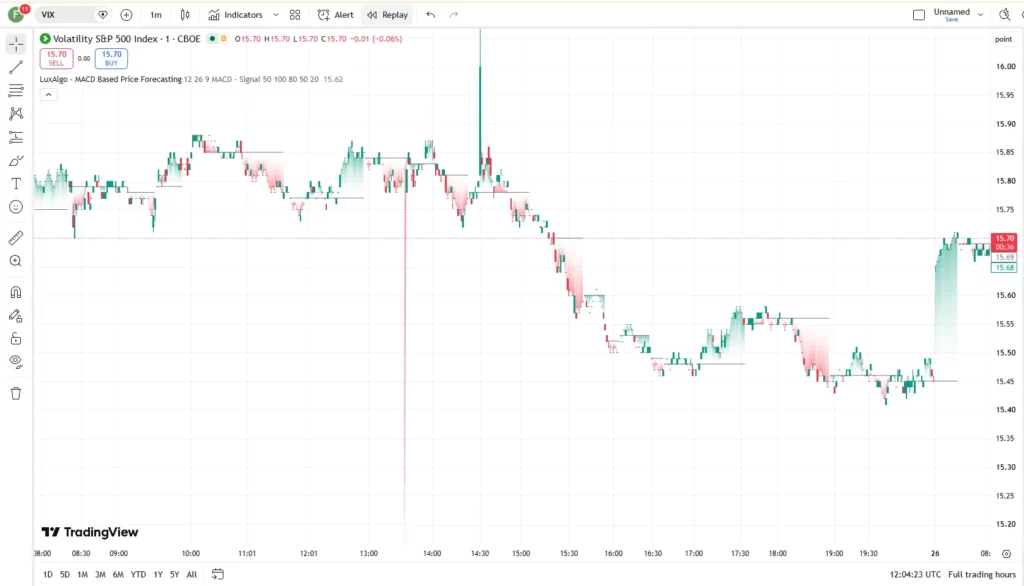Open the Fibonacci retracement tools
The image size is (1024, 586).
click(16, 90)
